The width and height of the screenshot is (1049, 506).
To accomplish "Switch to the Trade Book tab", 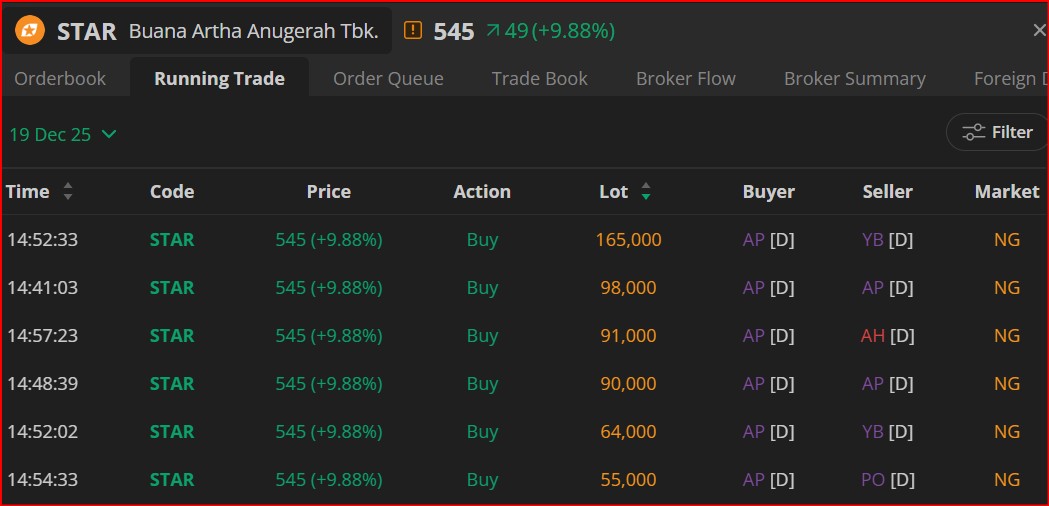I will tap(539, 79).
